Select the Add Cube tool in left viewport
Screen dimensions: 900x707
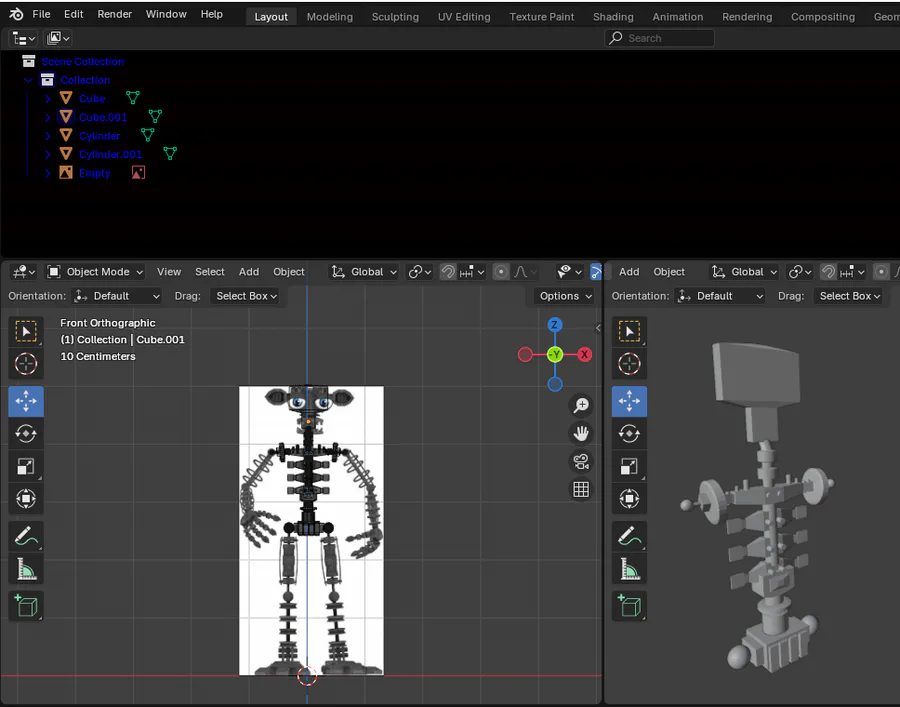tap(26, 606)
